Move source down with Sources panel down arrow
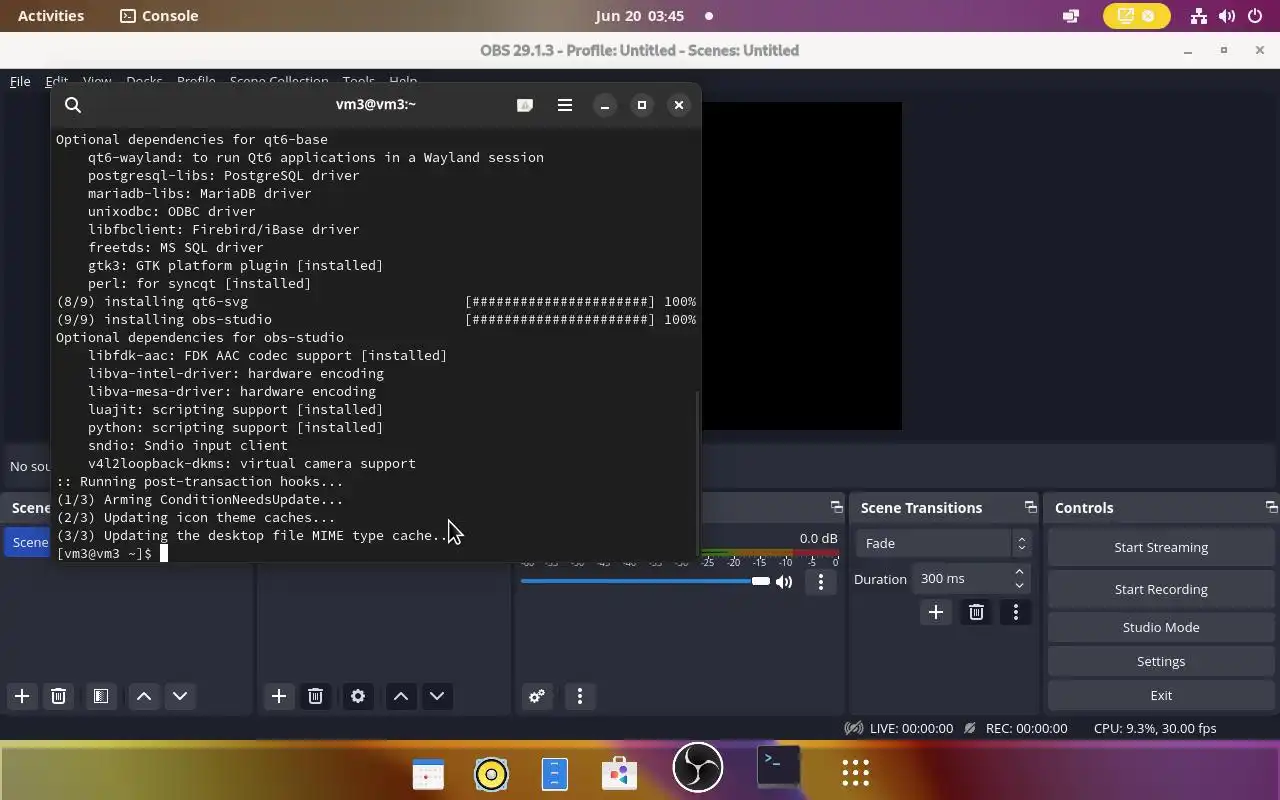 pos(437,696)
